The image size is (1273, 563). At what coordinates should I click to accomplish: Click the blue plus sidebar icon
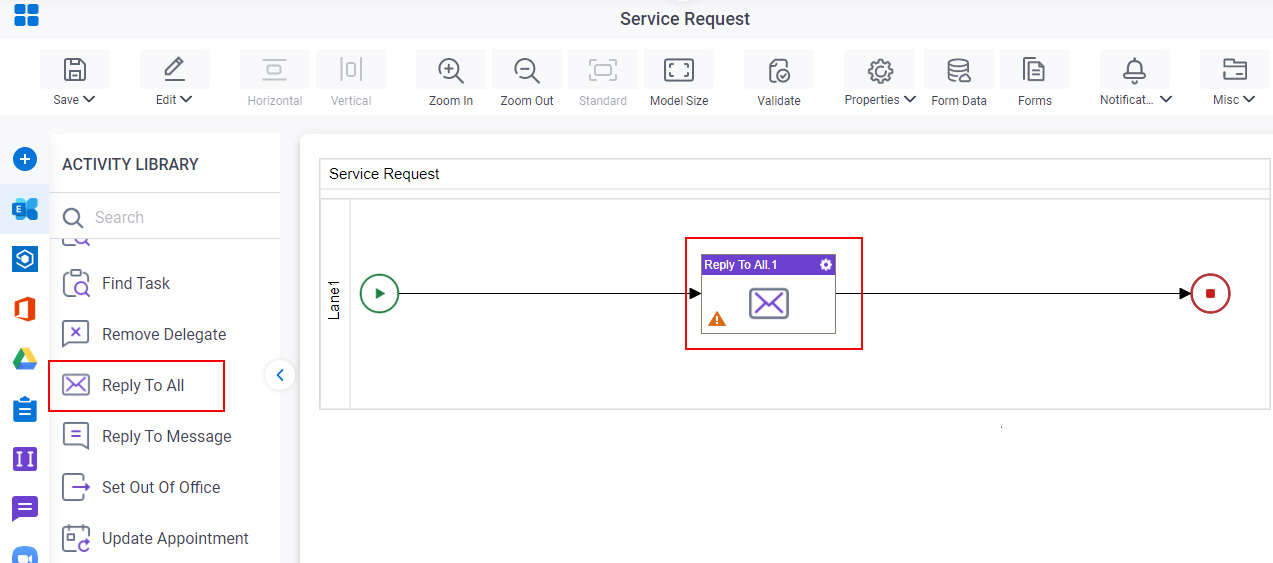coord(25,159)
